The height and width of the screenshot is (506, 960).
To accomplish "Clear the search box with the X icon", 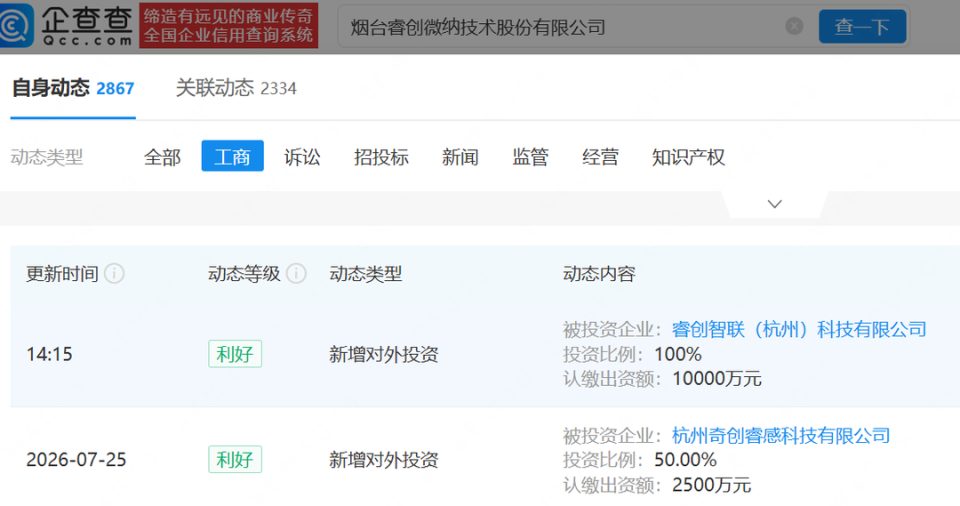I will pyautogui.click(x=794, y=26).
